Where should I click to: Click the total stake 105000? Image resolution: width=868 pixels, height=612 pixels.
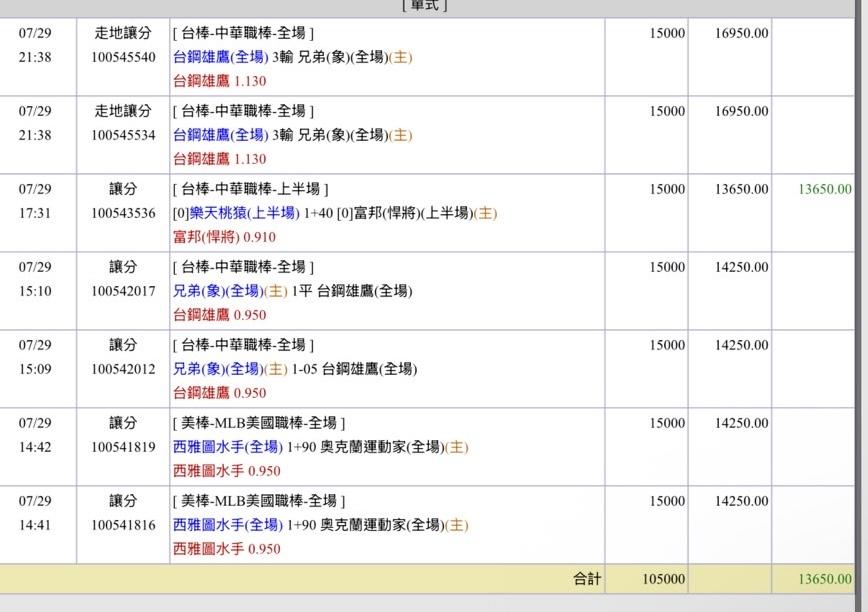(664, 579)
